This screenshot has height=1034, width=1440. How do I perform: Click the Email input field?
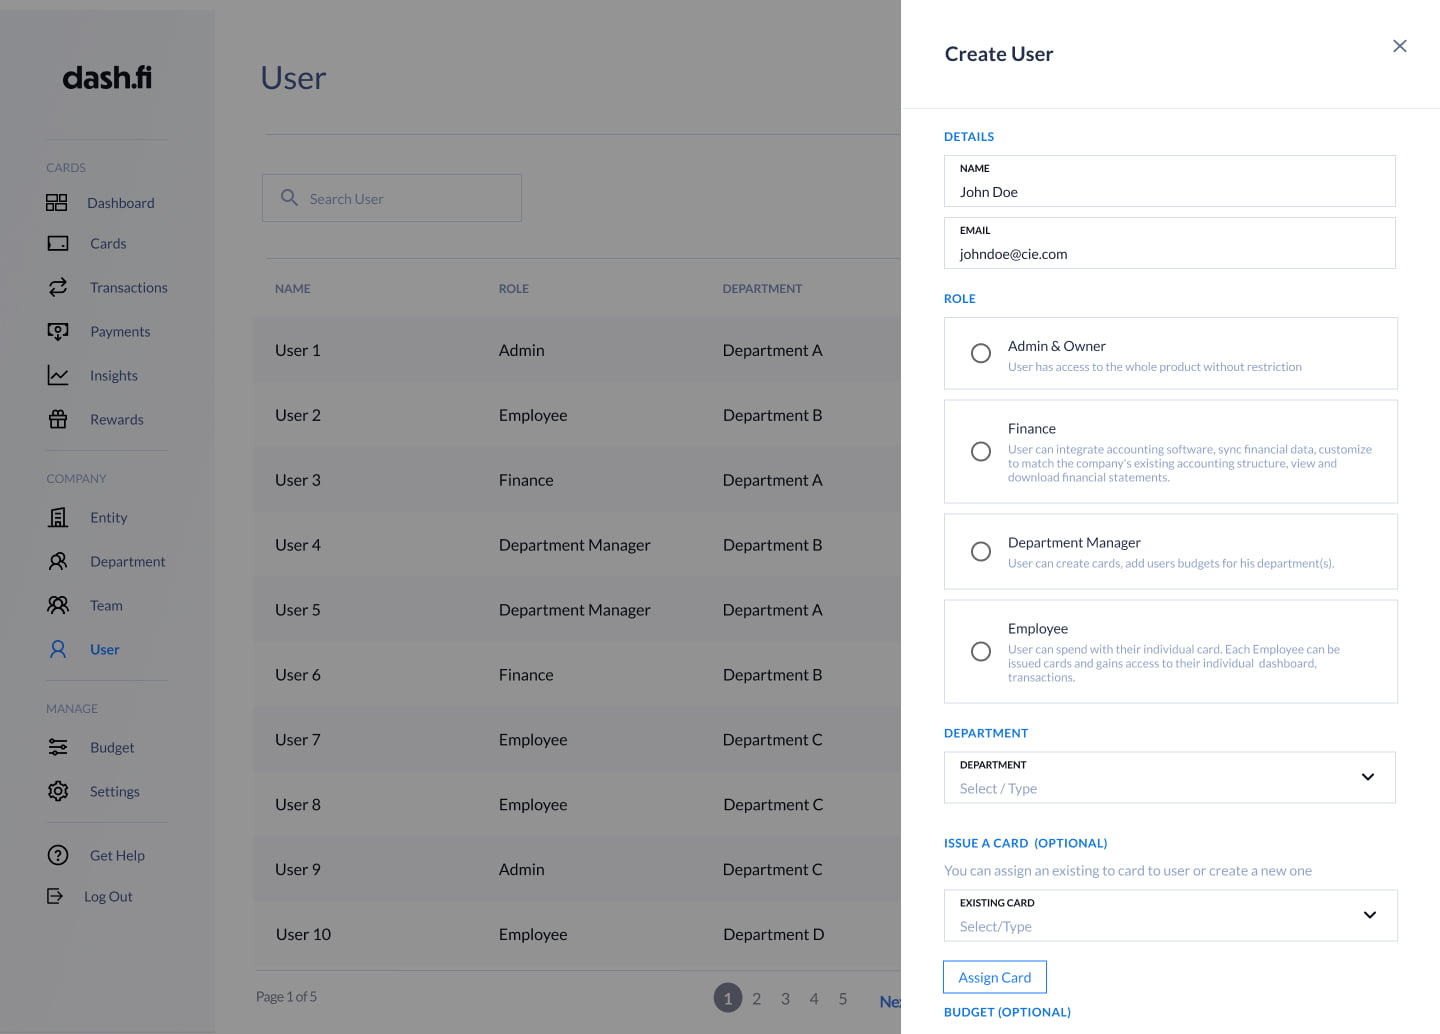pyautogui.click(x=1169, y=254)
